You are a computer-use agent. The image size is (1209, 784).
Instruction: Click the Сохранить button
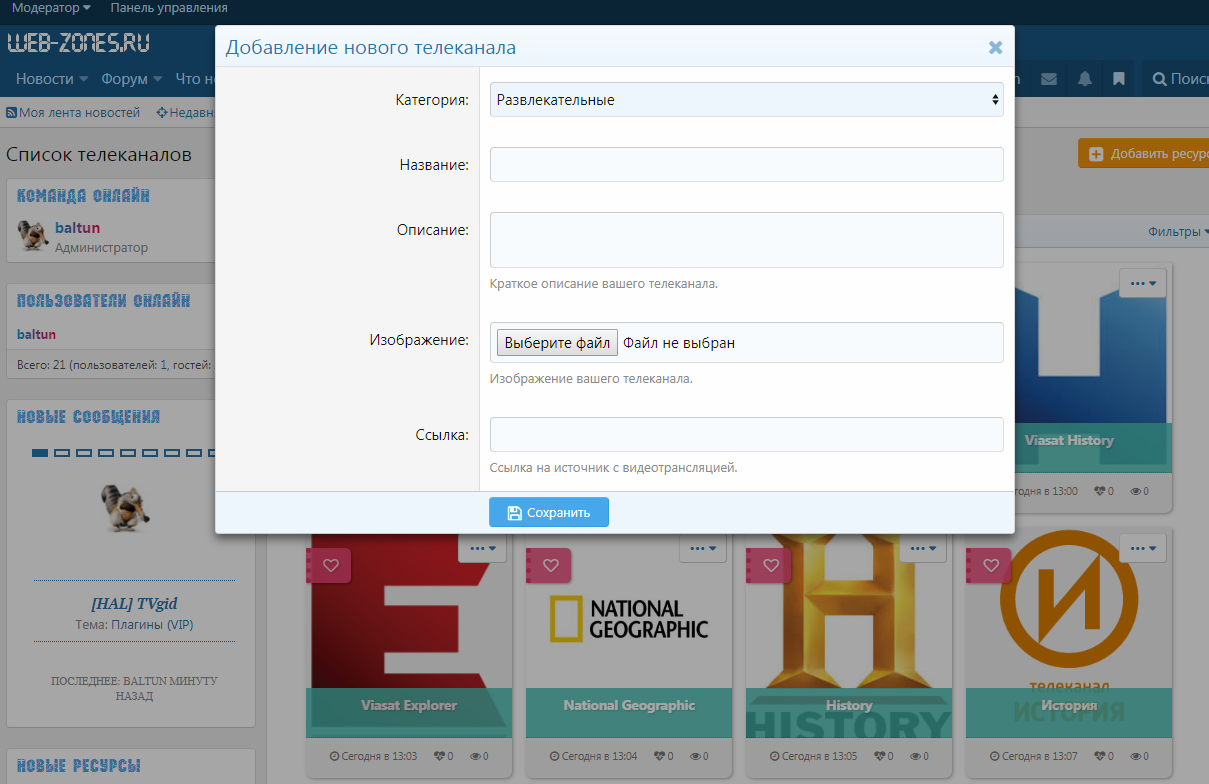[549, 512]
